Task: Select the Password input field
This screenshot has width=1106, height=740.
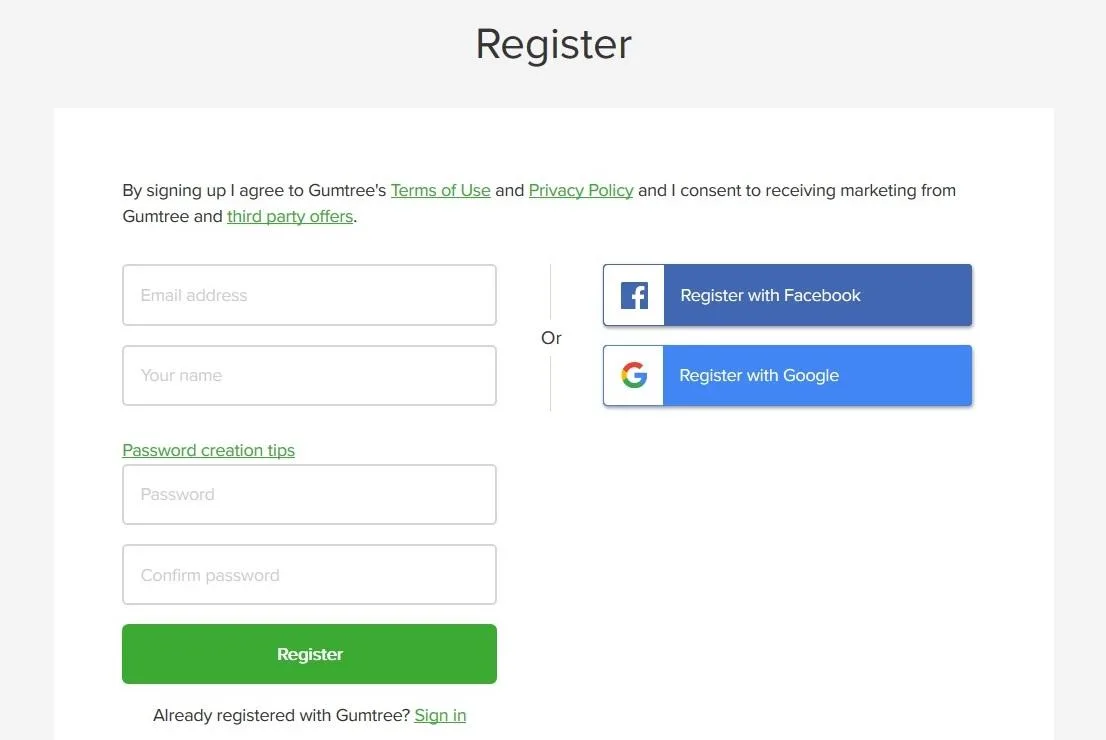Action: click(x=309, y=494)
